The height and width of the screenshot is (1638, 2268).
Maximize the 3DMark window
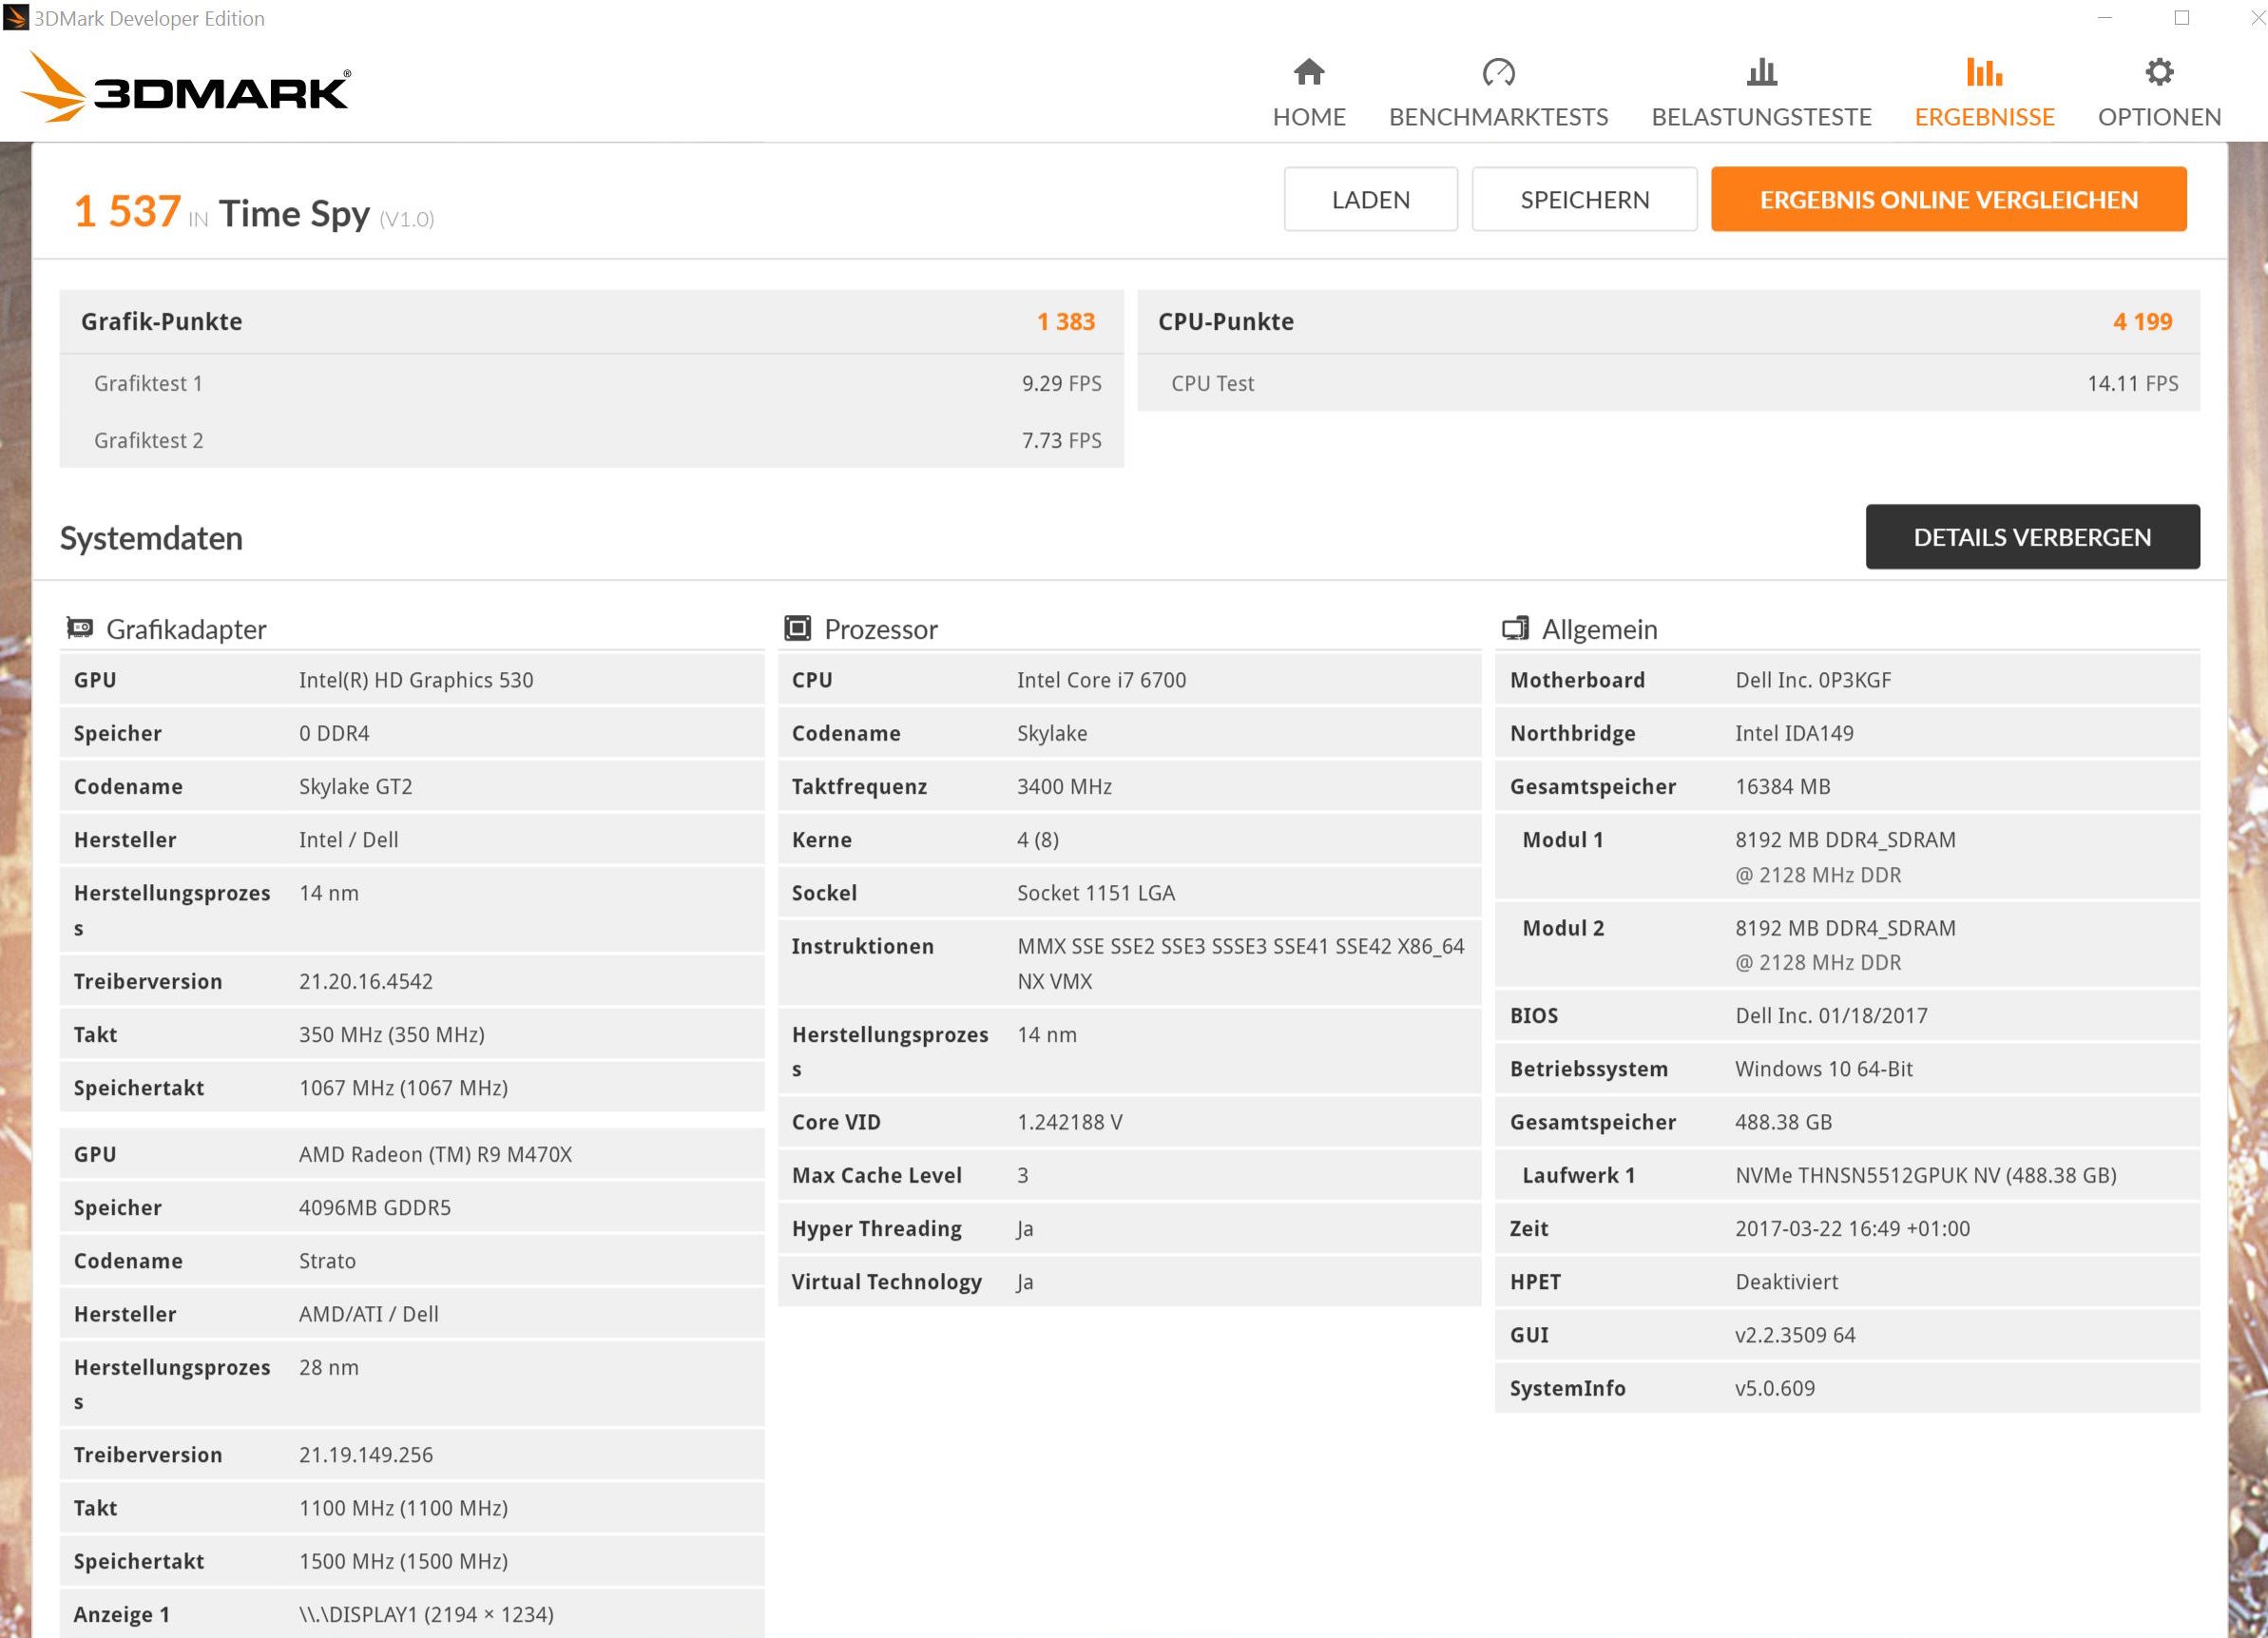coord(2182,18)
